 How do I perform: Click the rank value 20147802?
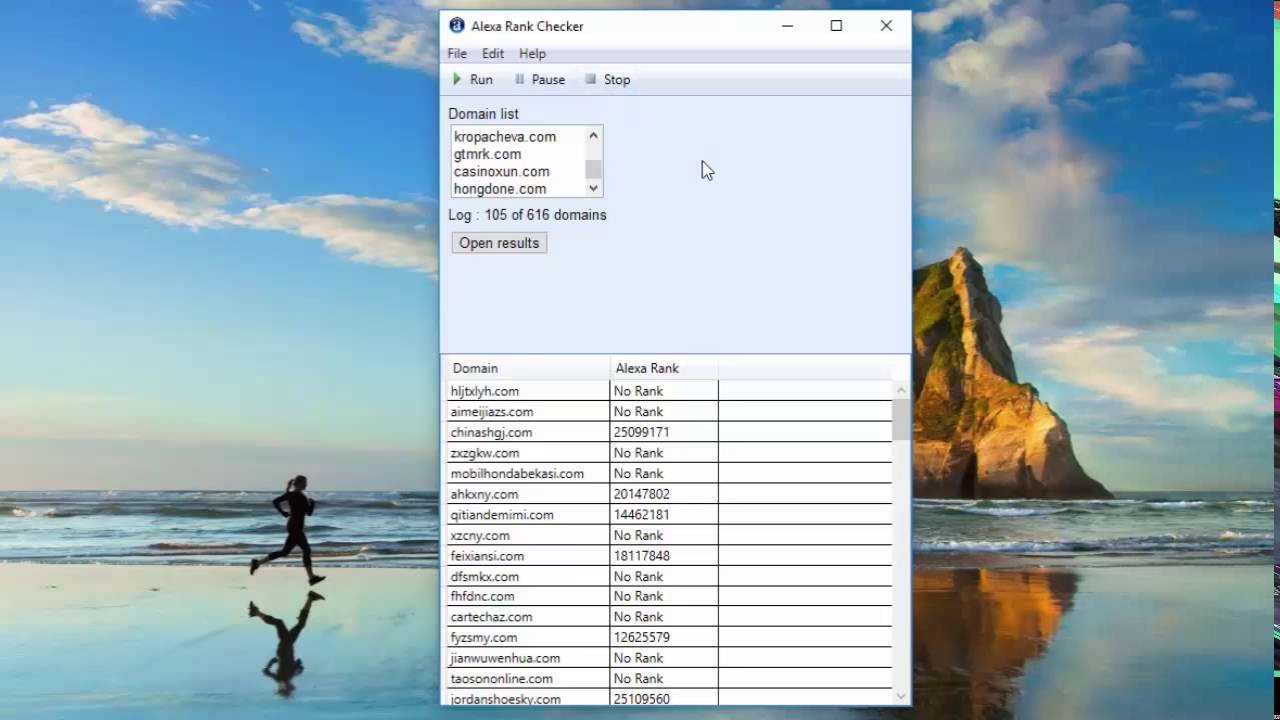[x=641, y=494]
